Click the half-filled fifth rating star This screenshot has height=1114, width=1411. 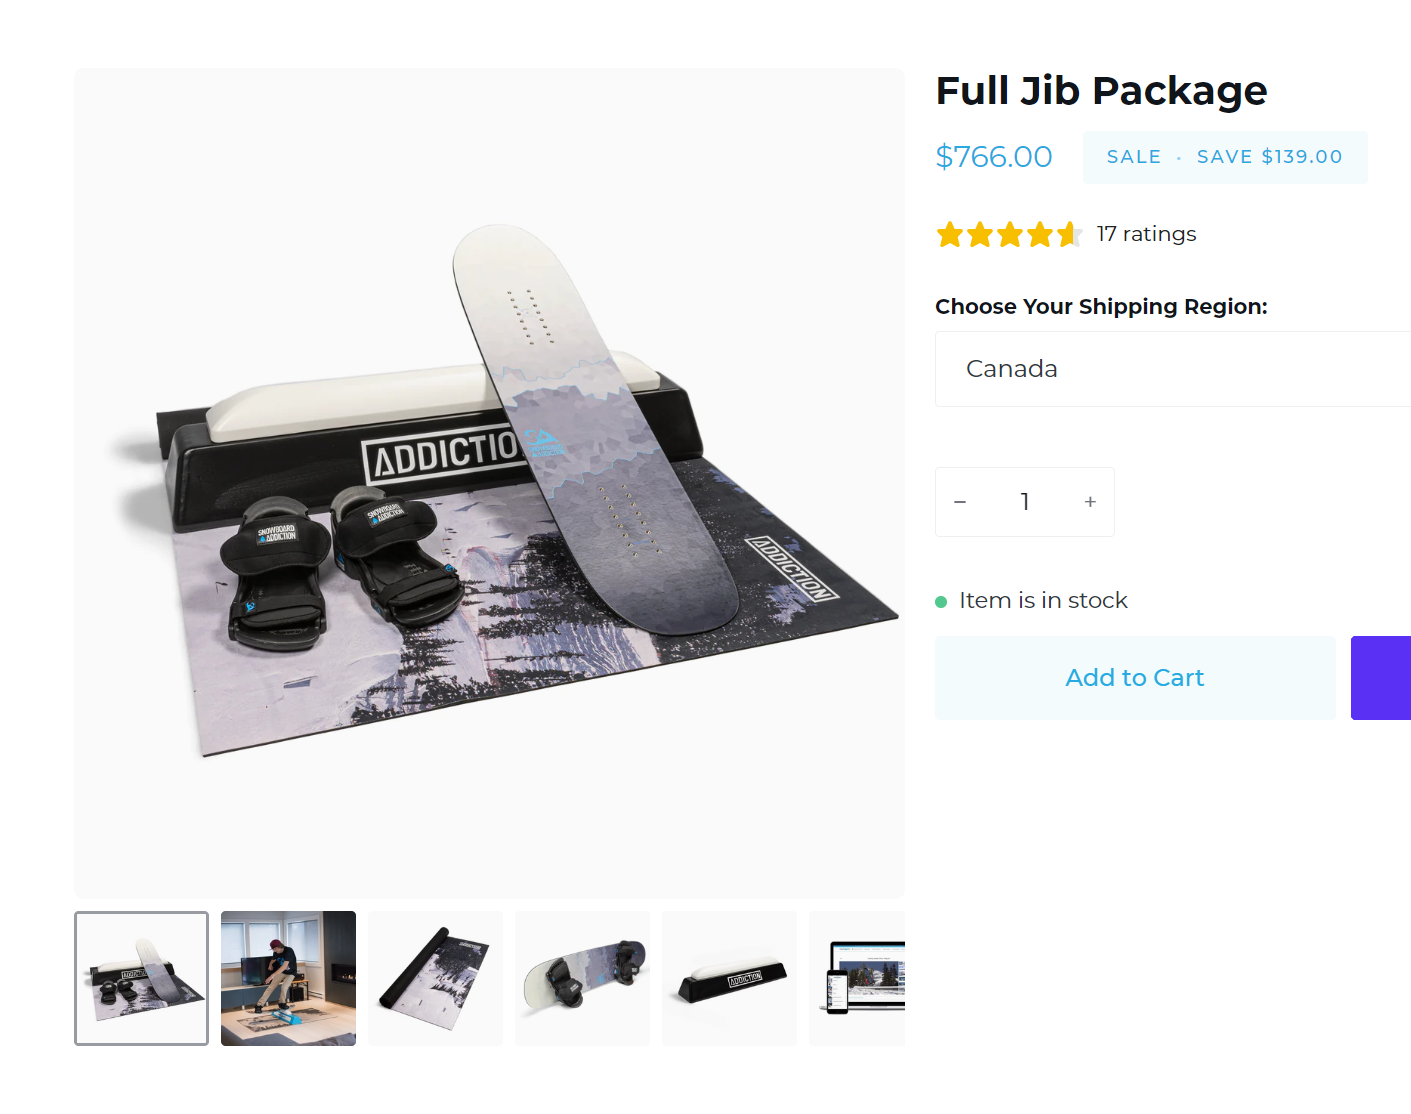point(1070,235)
